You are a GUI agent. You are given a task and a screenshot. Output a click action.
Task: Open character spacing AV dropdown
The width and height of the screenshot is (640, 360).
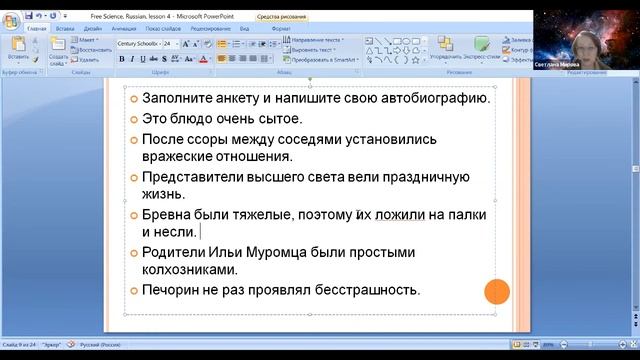[176, 59]
